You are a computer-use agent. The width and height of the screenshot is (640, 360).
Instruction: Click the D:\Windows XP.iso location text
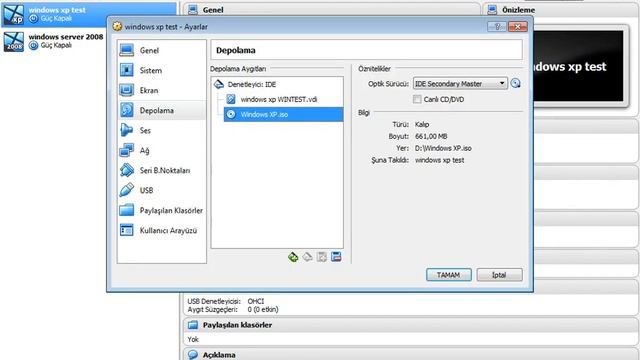(443, 148)
